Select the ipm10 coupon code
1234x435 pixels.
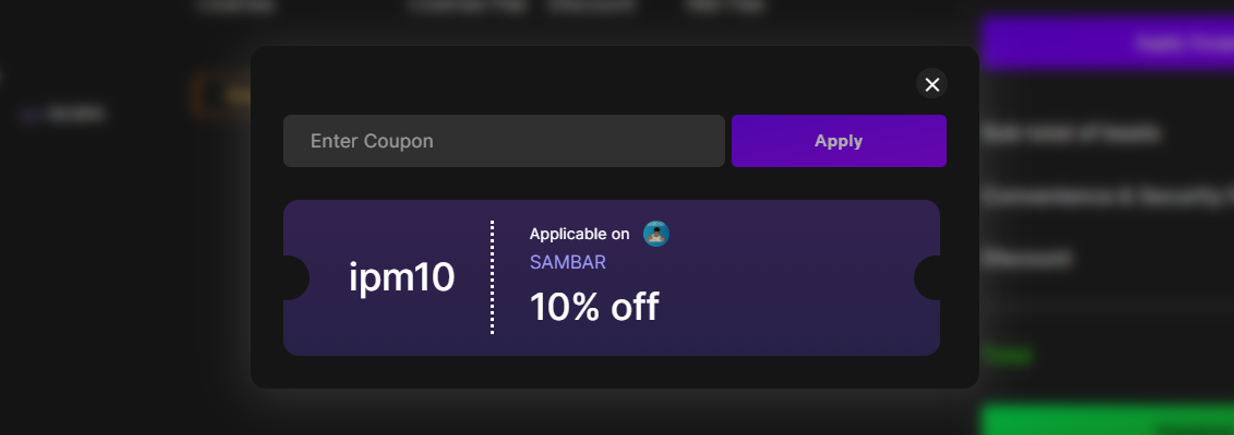[402, 277]
